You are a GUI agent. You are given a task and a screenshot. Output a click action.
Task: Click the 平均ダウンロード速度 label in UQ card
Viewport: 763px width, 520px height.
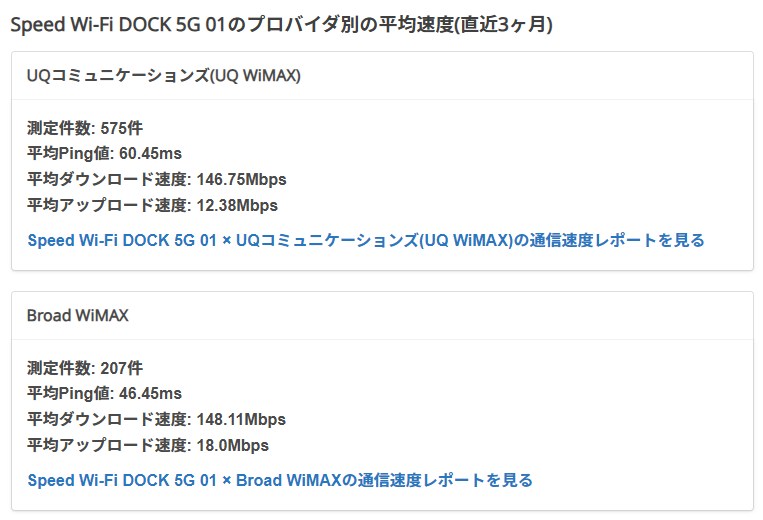[x=106, y=180]
